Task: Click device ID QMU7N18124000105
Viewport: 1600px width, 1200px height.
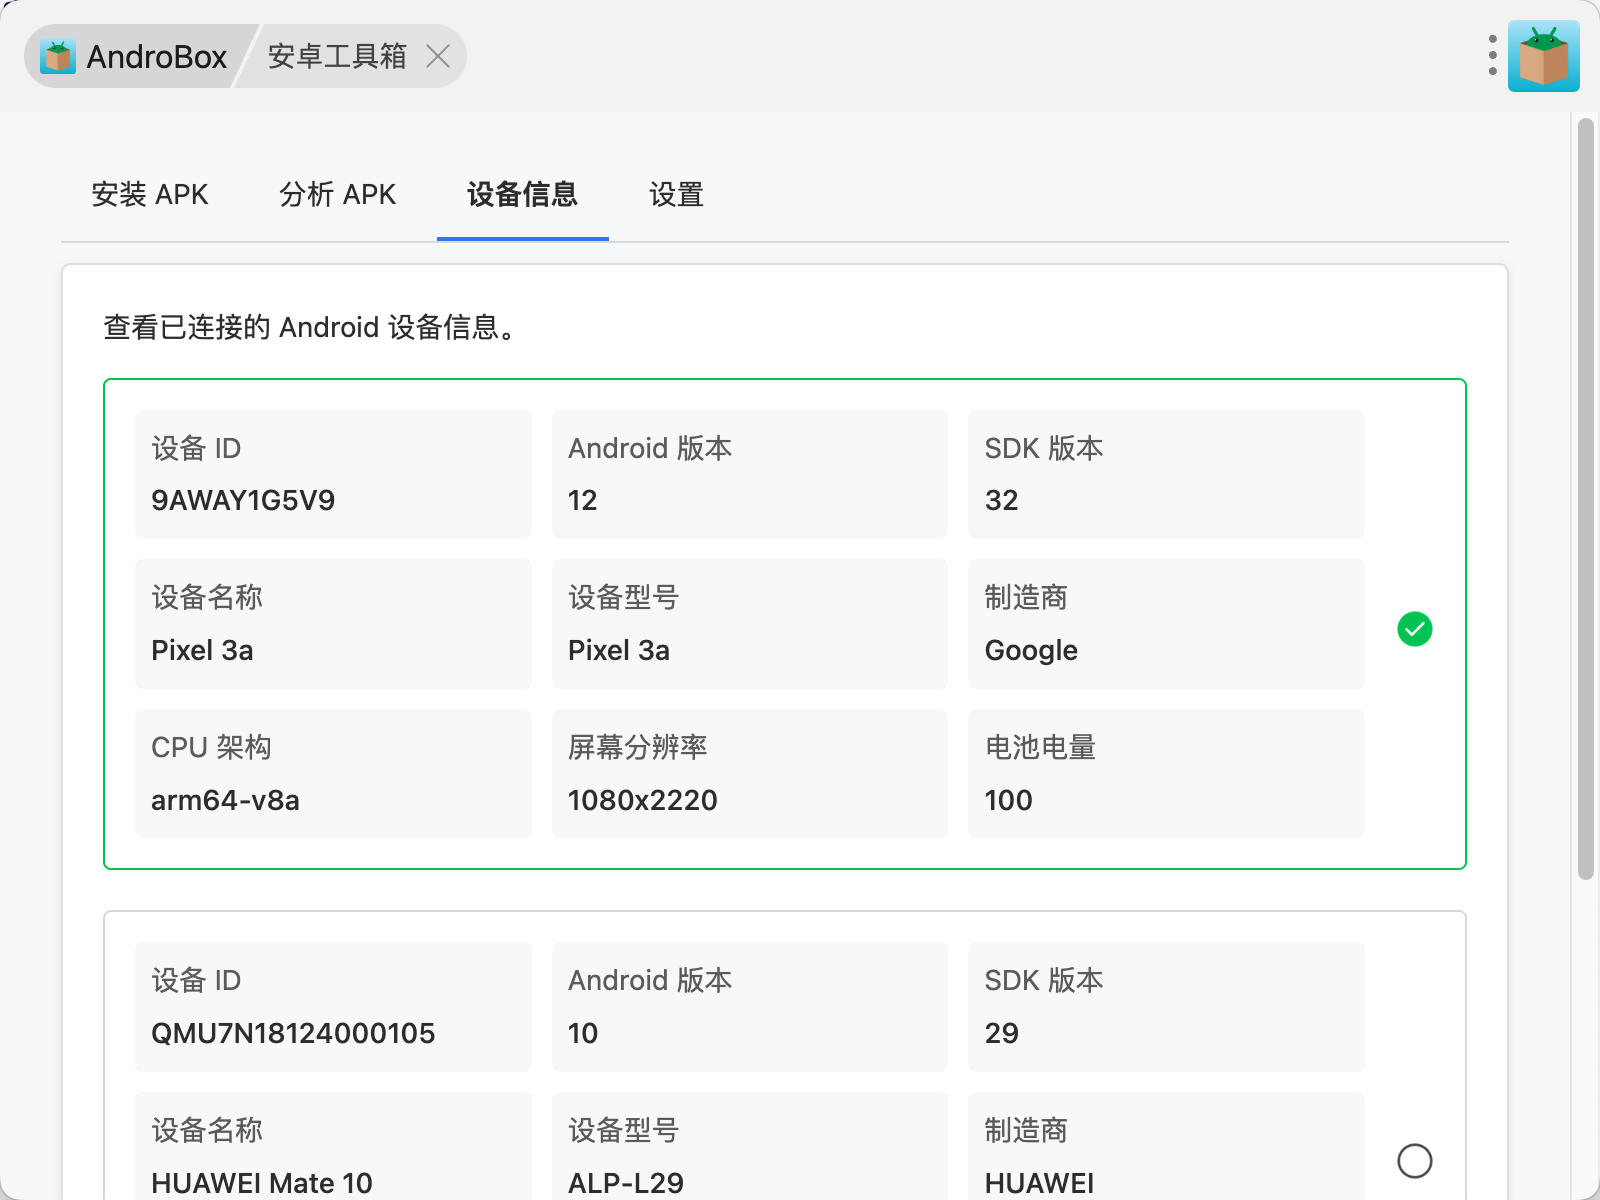Action: [293, 1033]
